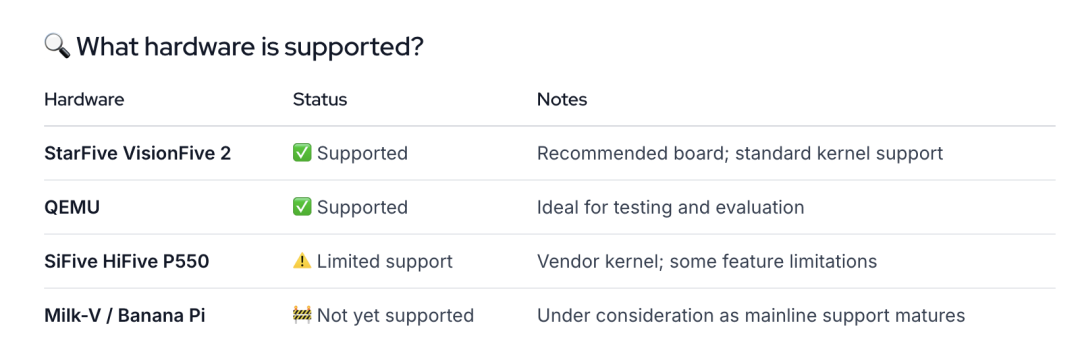Click the Hardware column header
The height and width of the screenshot is (364, 1080).
pyautogui.click(x=84, y=99)
